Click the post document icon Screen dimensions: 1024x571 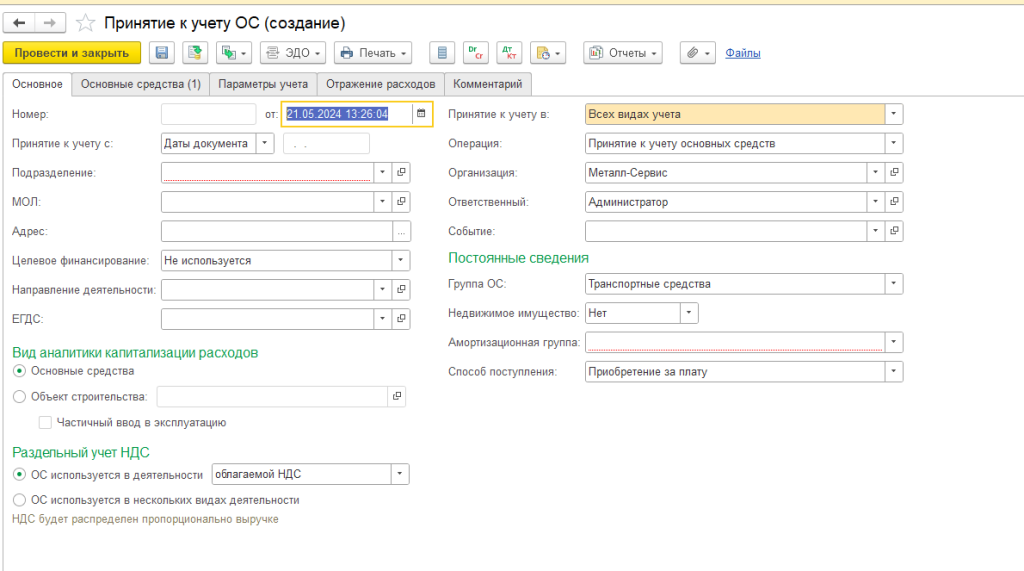click(x=195, y=53)
